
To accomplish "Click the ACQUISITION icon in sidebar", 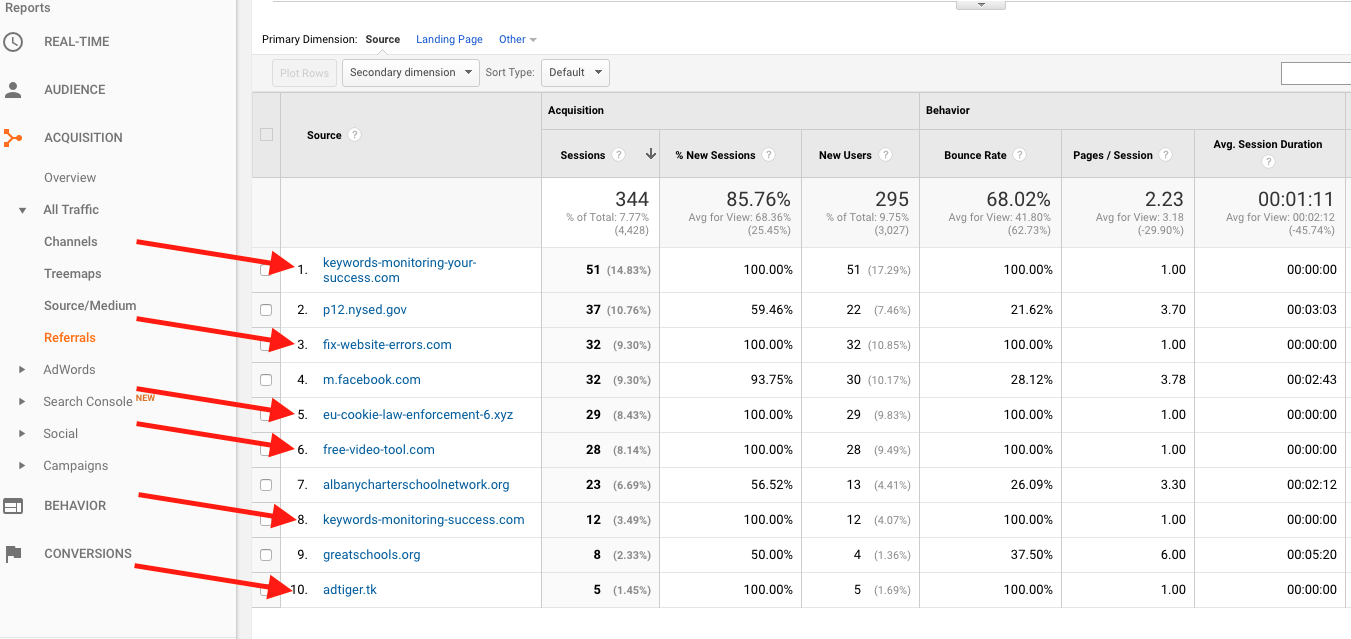I will click(14, 137).
